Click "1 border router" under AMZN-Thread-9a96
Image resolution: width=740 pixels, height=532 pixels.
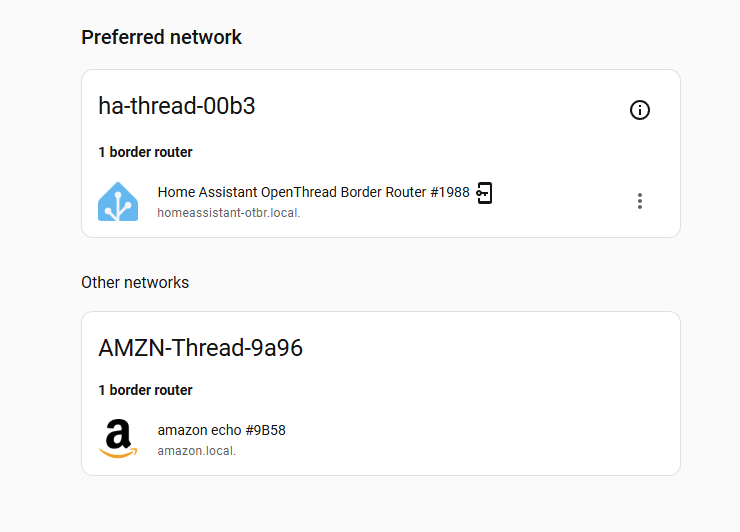145,390
